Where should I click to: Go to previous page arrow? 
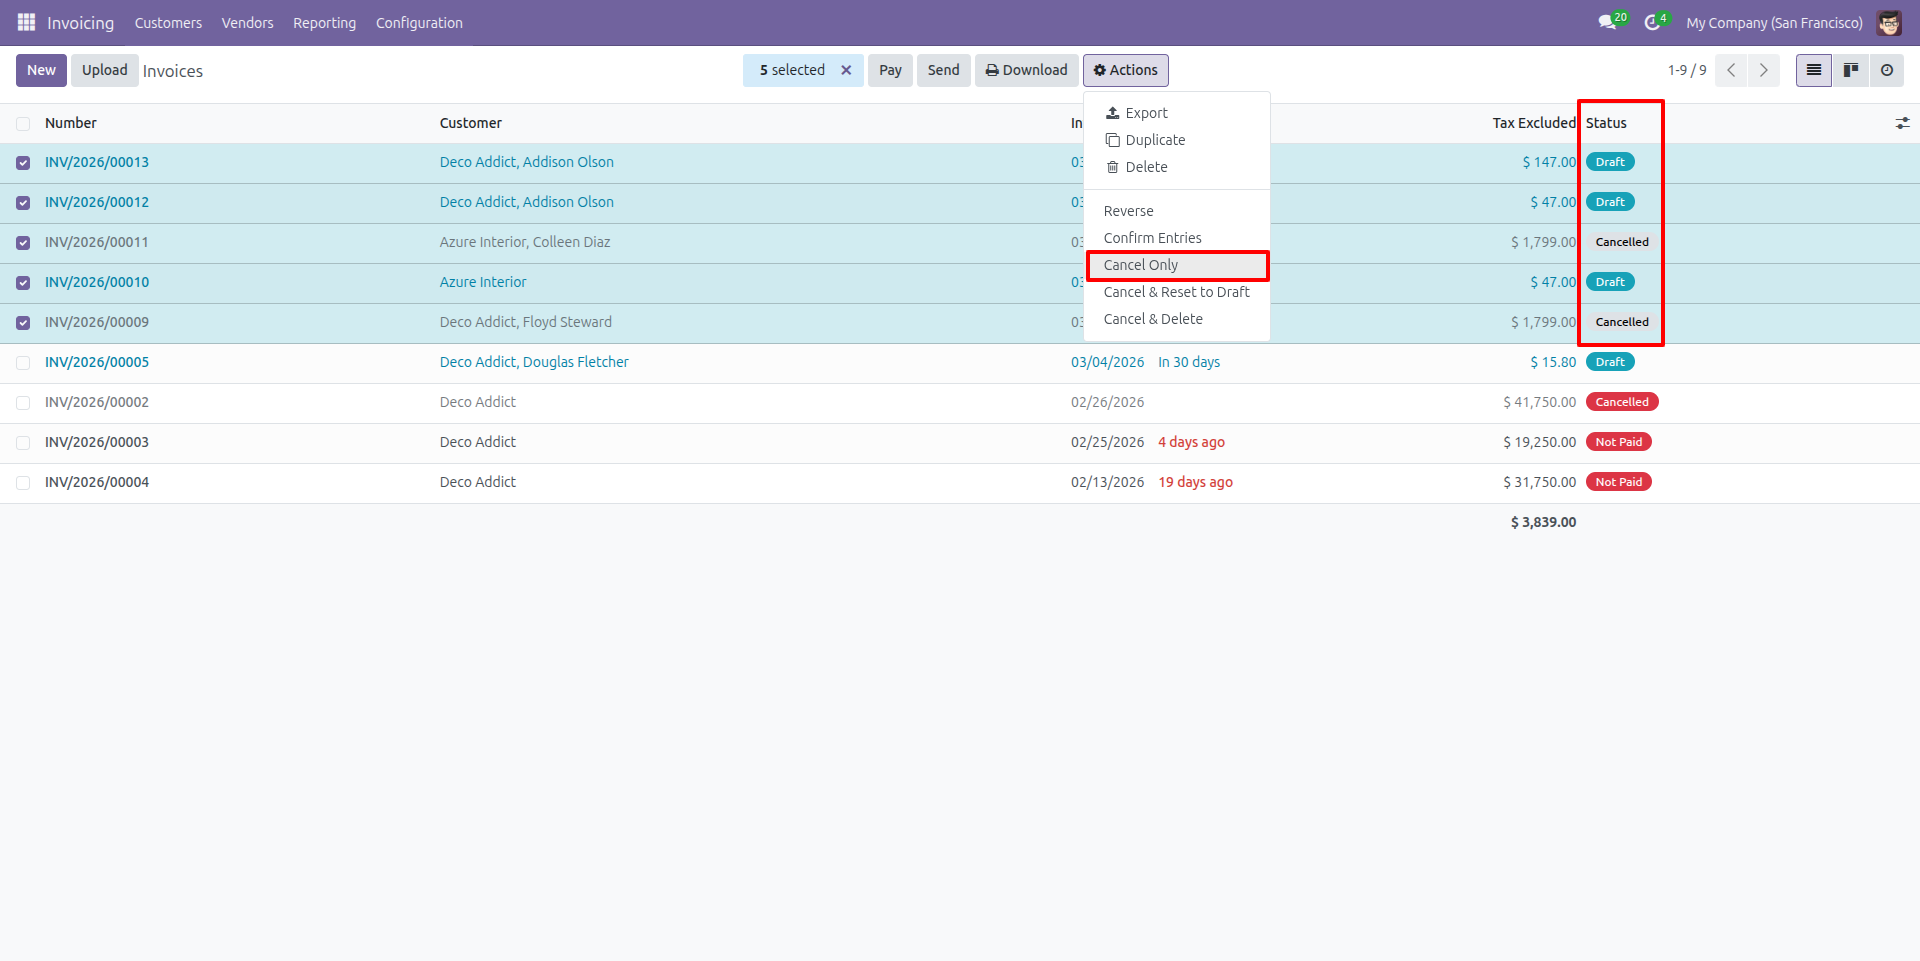1731,70
